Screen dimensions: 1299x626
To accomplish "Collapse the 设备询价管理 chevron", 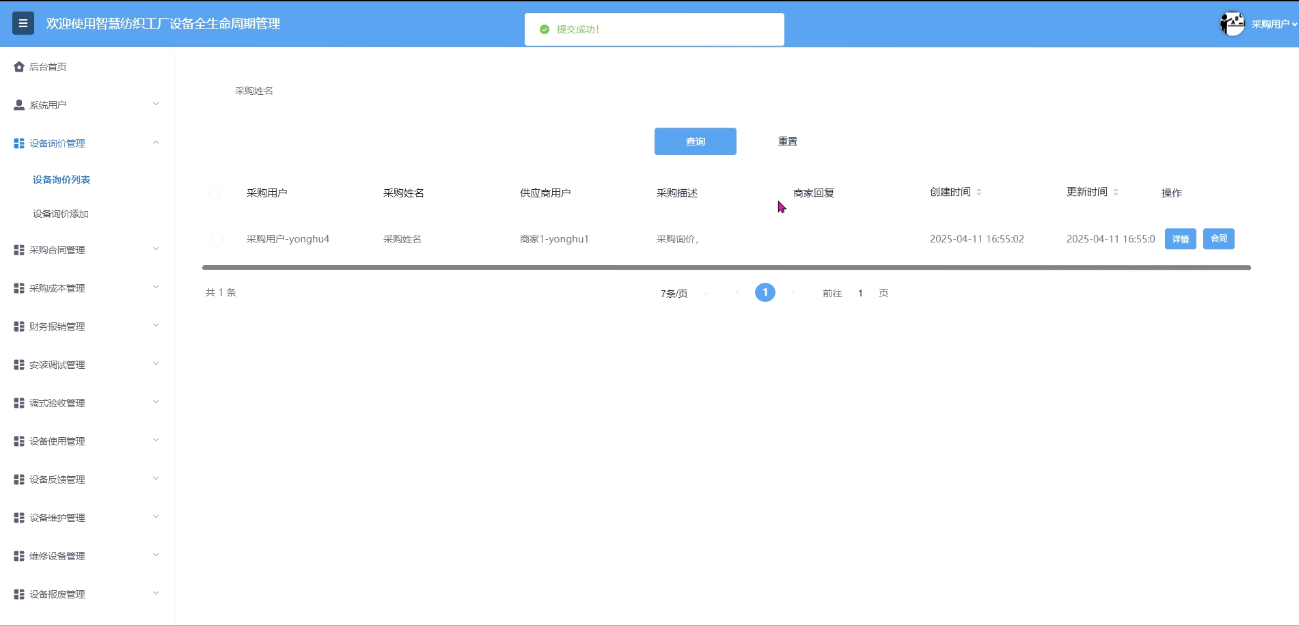I will point(156,143).
